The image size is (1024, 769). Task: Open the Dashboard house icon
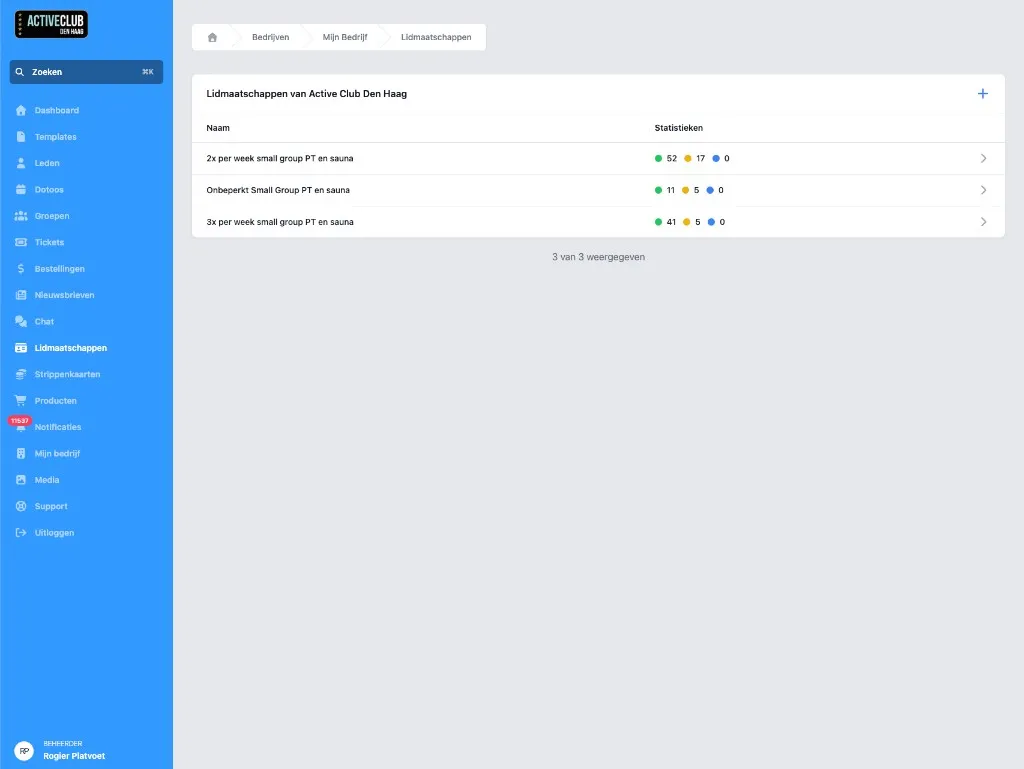tap(21, 110)
